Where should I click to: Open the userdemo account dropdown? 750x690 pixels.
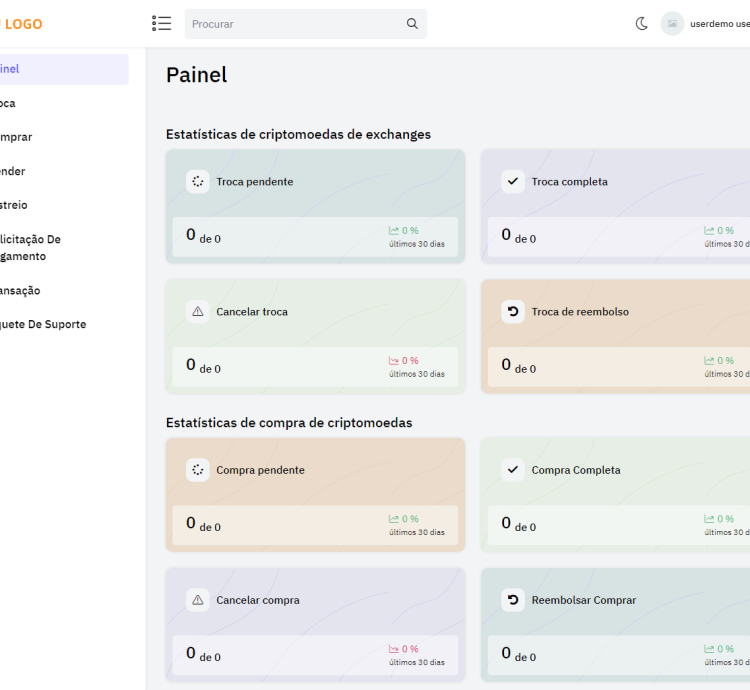[719, 24]
